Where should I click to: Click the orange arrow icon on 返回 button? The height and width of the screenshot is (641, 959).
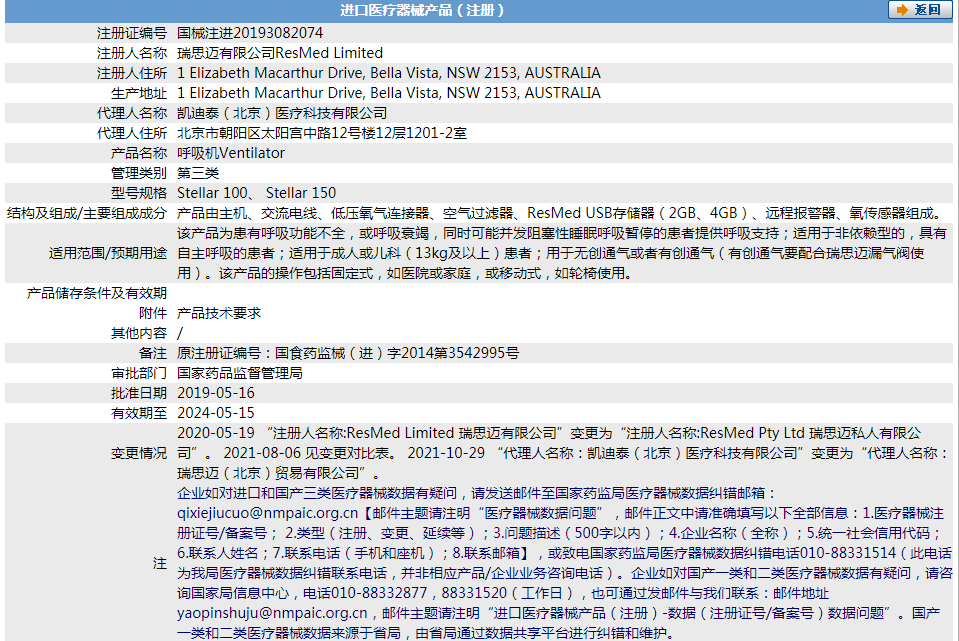(x=902, y=10)
